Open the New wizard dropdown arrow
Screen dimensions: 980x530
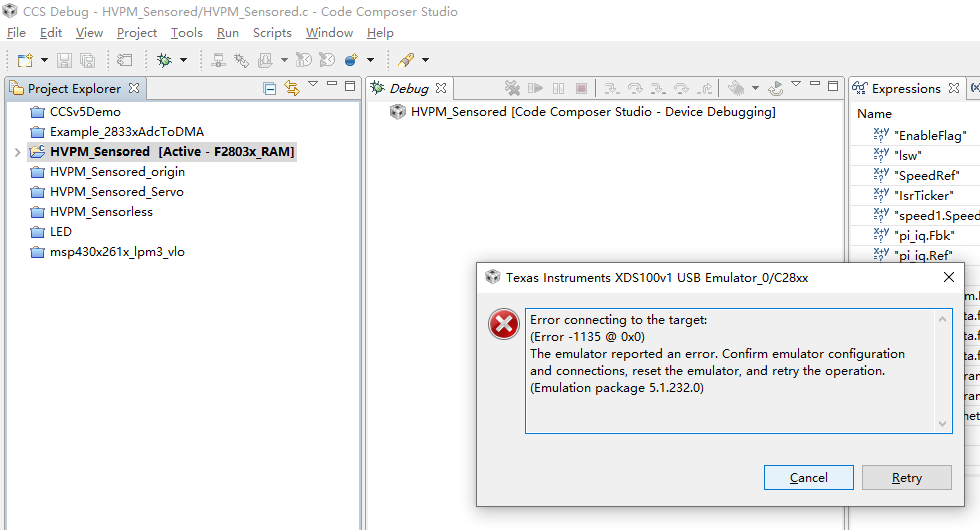pos(44,60)
